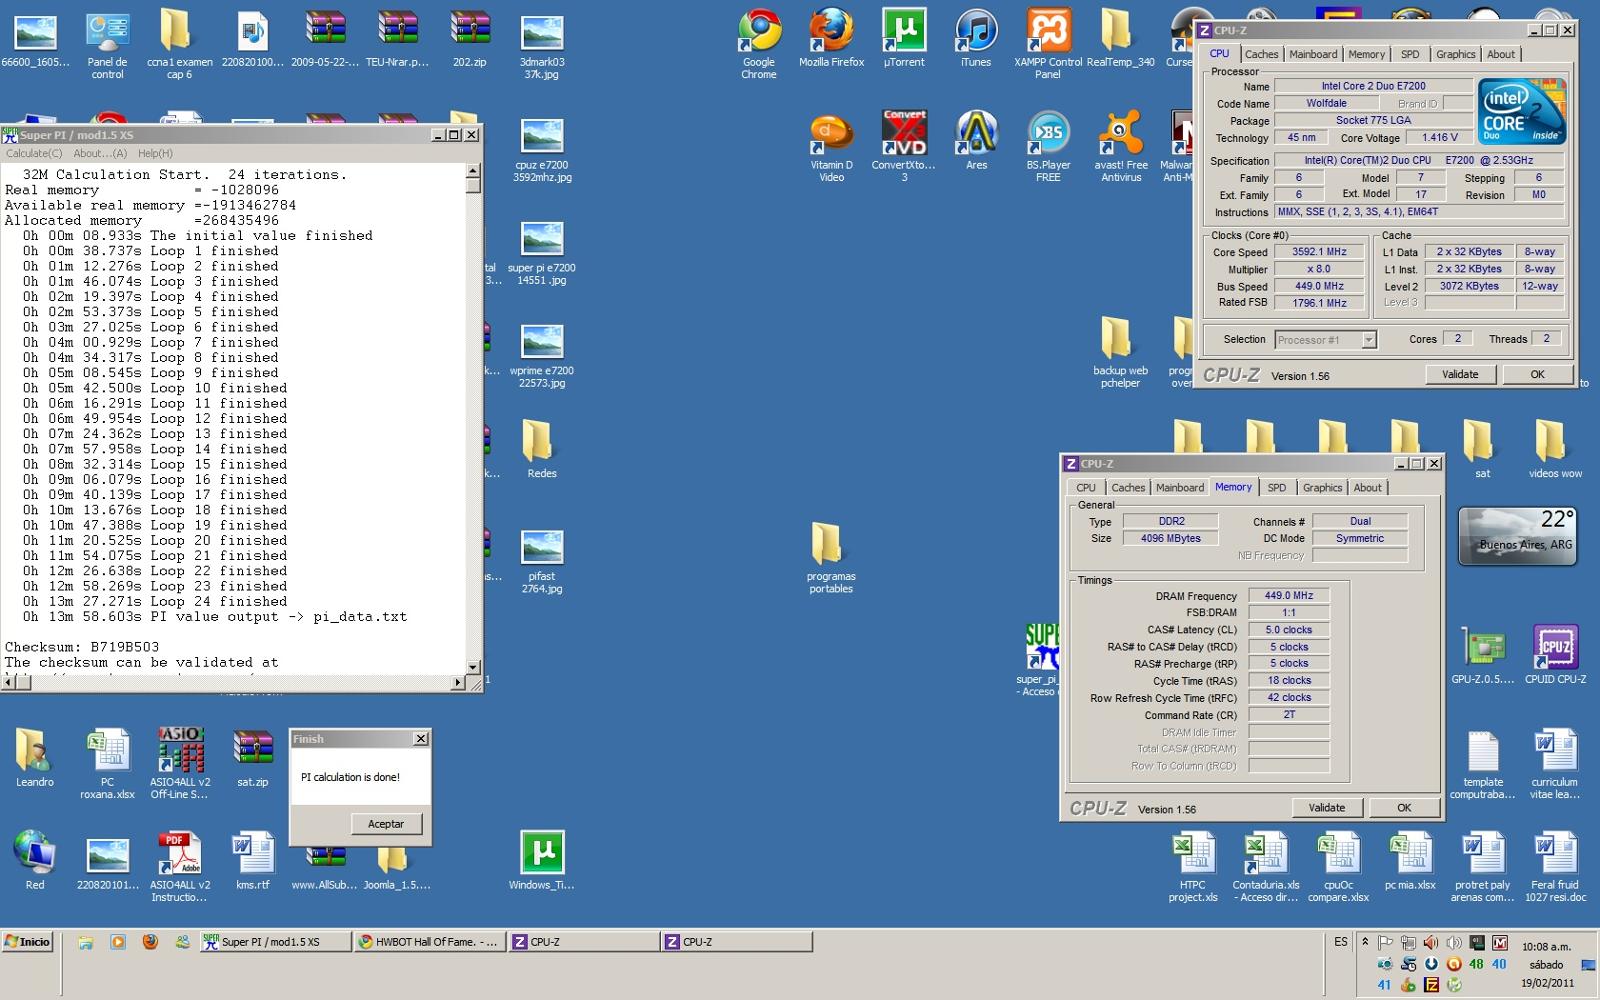
Task: Click Aceptar in the Finish dialog
Action: tap(386, 824)
